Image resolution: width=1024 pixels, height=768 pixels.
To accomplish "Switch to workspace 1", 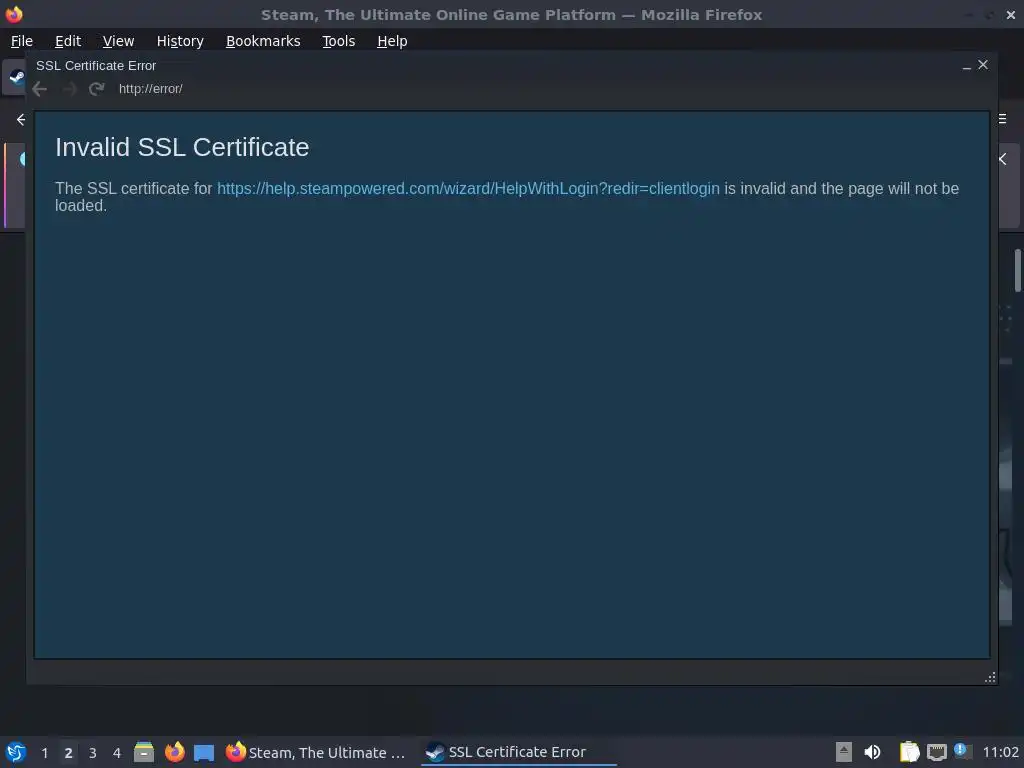I will tap(44, 753).
